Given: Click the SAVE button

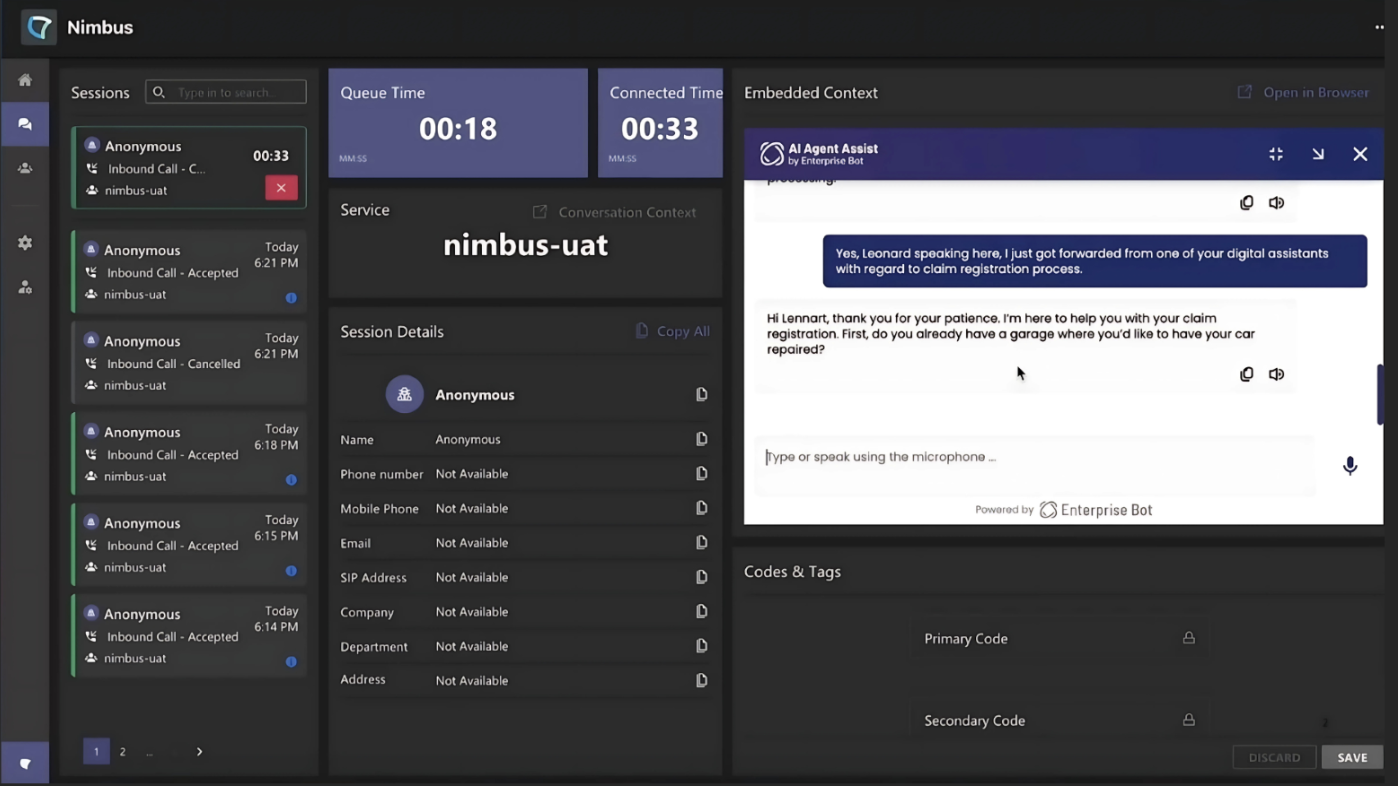Looking at the screenshot, I should pyautogui.click(x=1352, y=757).
